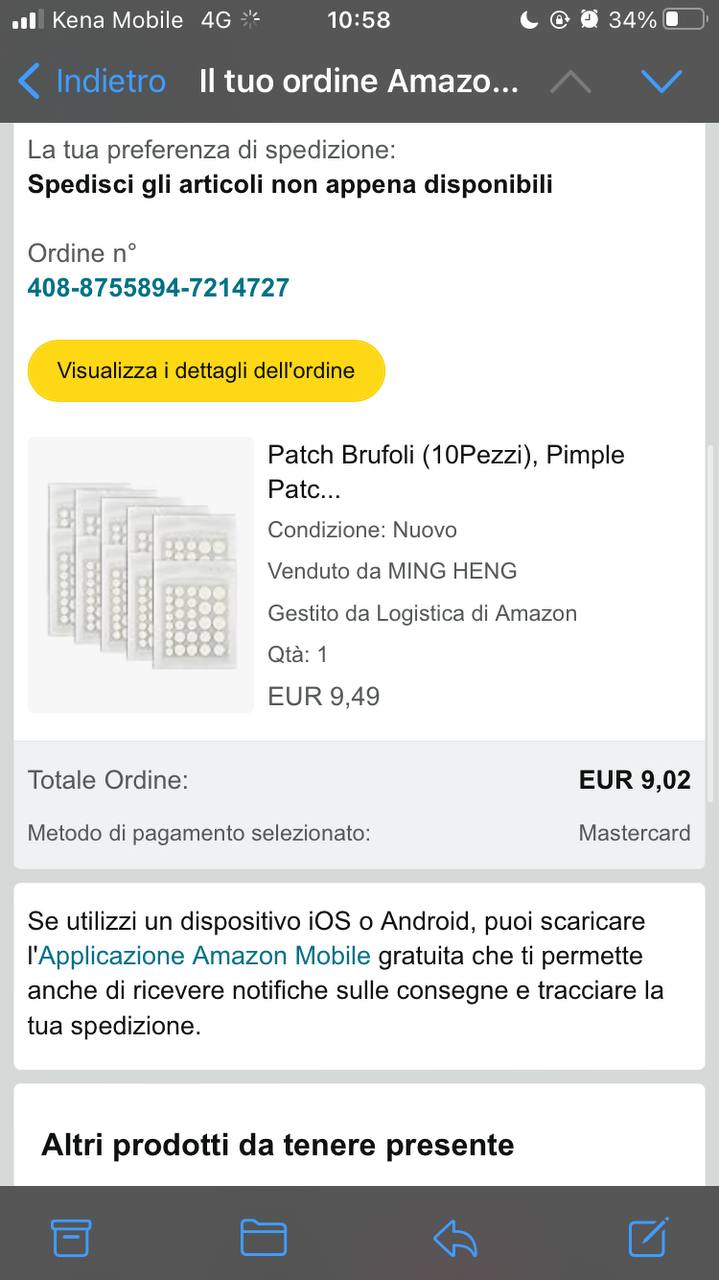Tap the Do Not Disturb moon icon
Screen dimensions: 719x1280
click(529, 19)
